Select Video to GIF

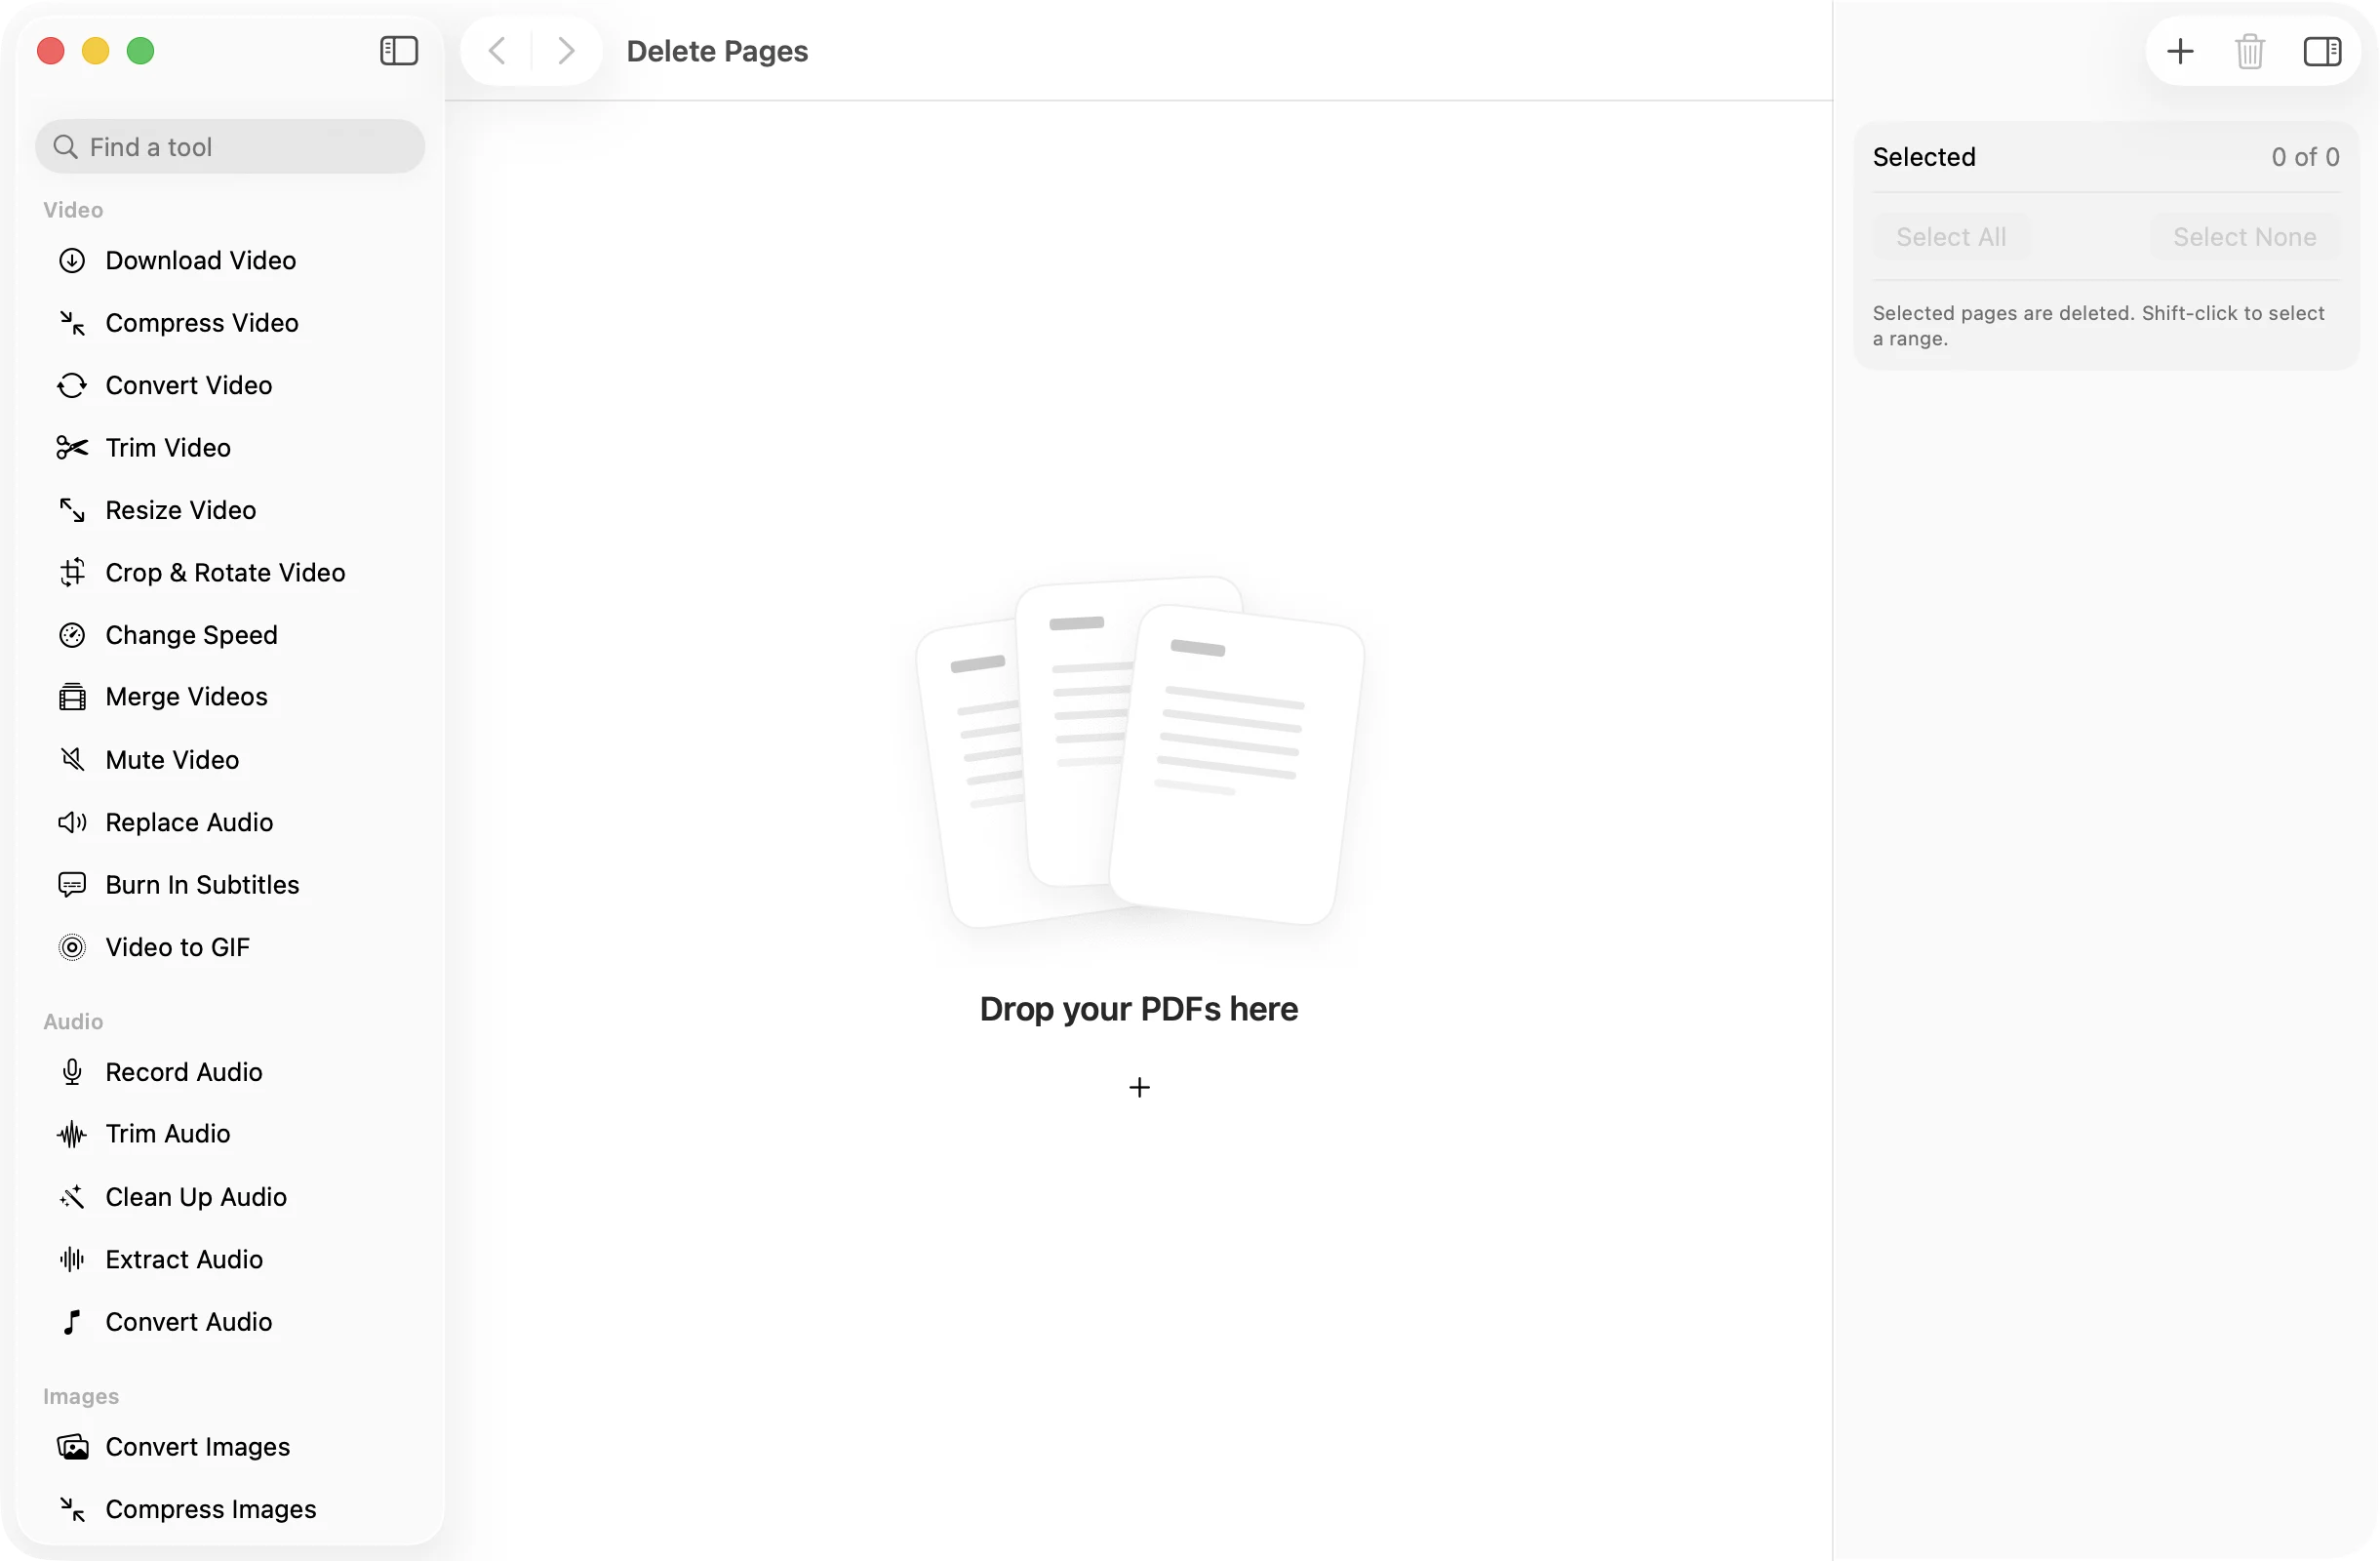(230, 947)
